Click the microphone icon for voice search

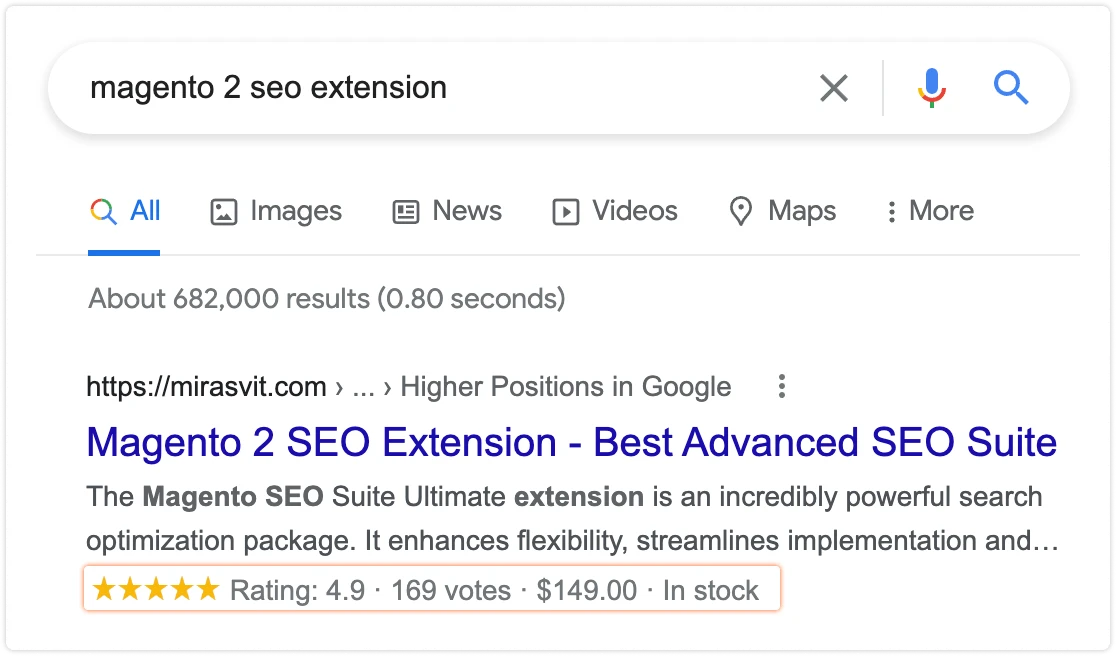click(931, 88)
